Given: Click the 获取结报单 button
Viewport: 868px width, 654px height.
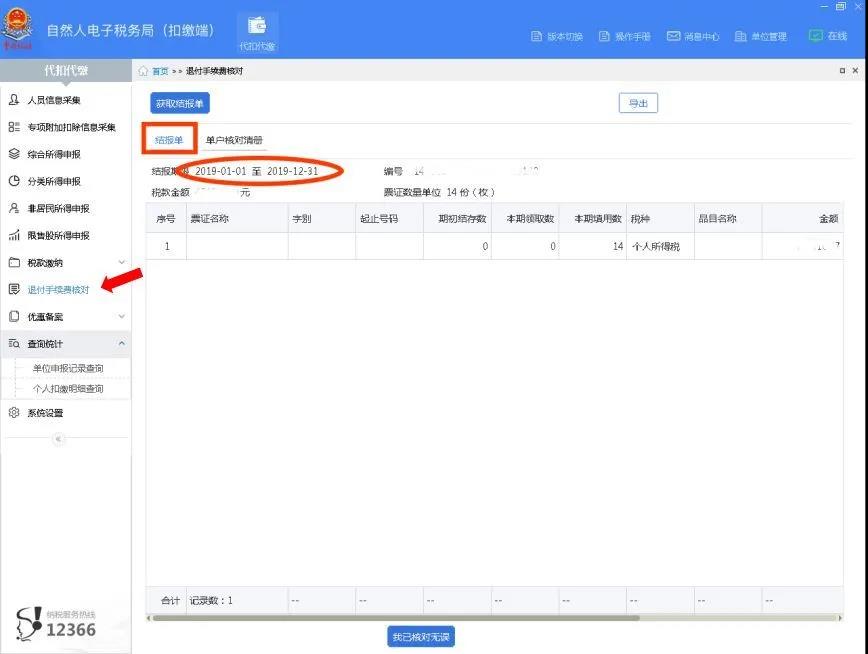Looking at the screenshot, I should click(180, 104).
